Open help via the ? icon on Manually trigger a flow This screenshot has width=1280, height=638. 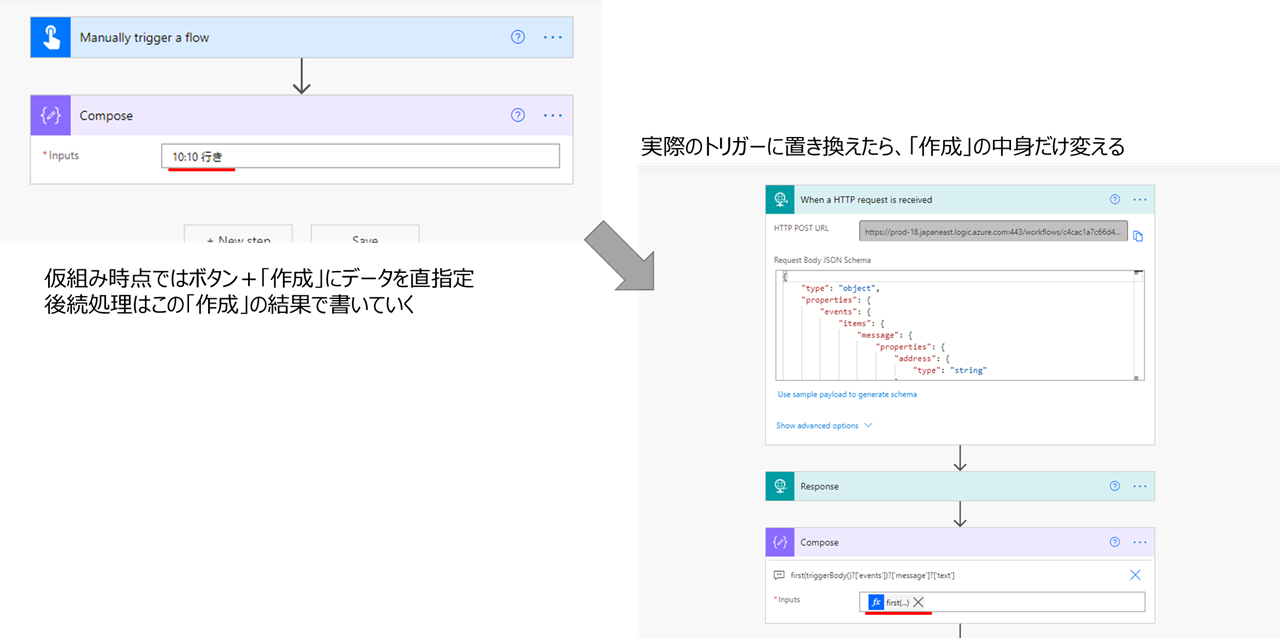coord(517,37)
